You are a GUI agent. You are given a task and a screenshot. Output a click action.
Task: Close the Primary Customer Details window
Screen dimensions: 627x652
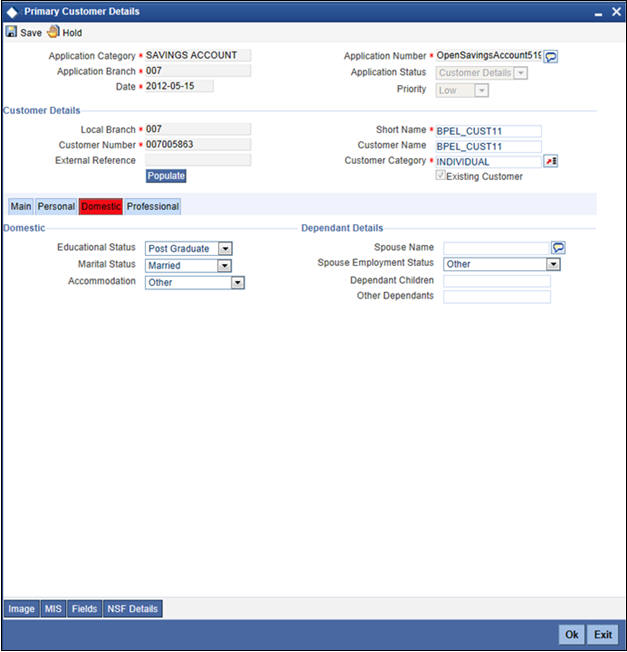tap(616, 12)
